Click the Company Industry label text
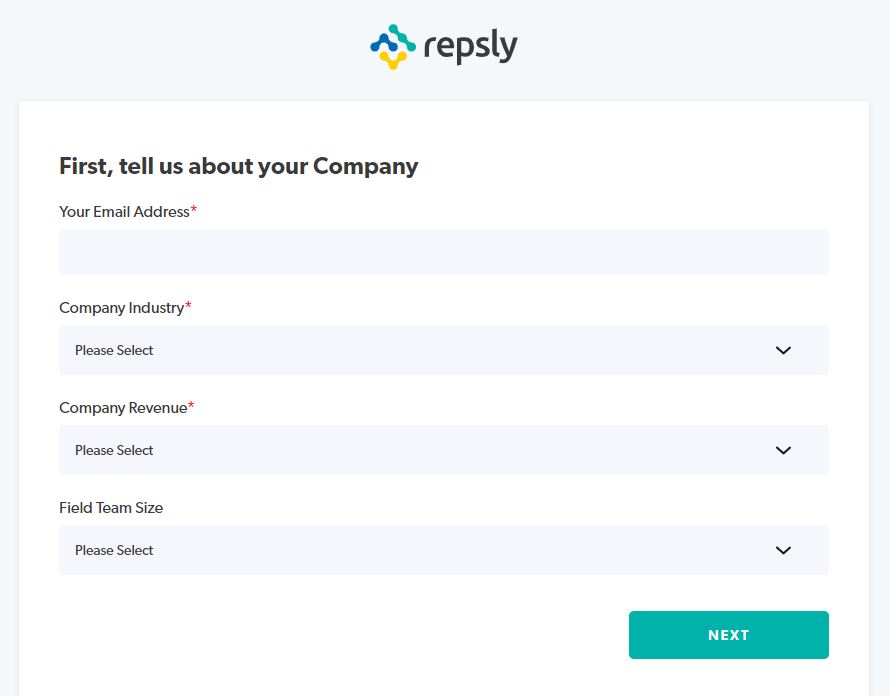The height and width of the screenshot is (696, 890). click(x=121, y=308)
